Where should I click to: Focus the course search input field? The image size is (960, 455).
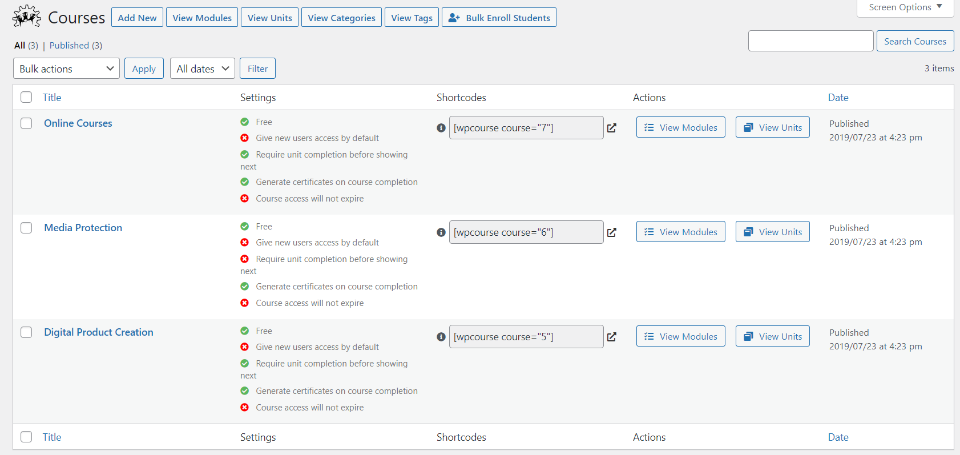point(810,41)
